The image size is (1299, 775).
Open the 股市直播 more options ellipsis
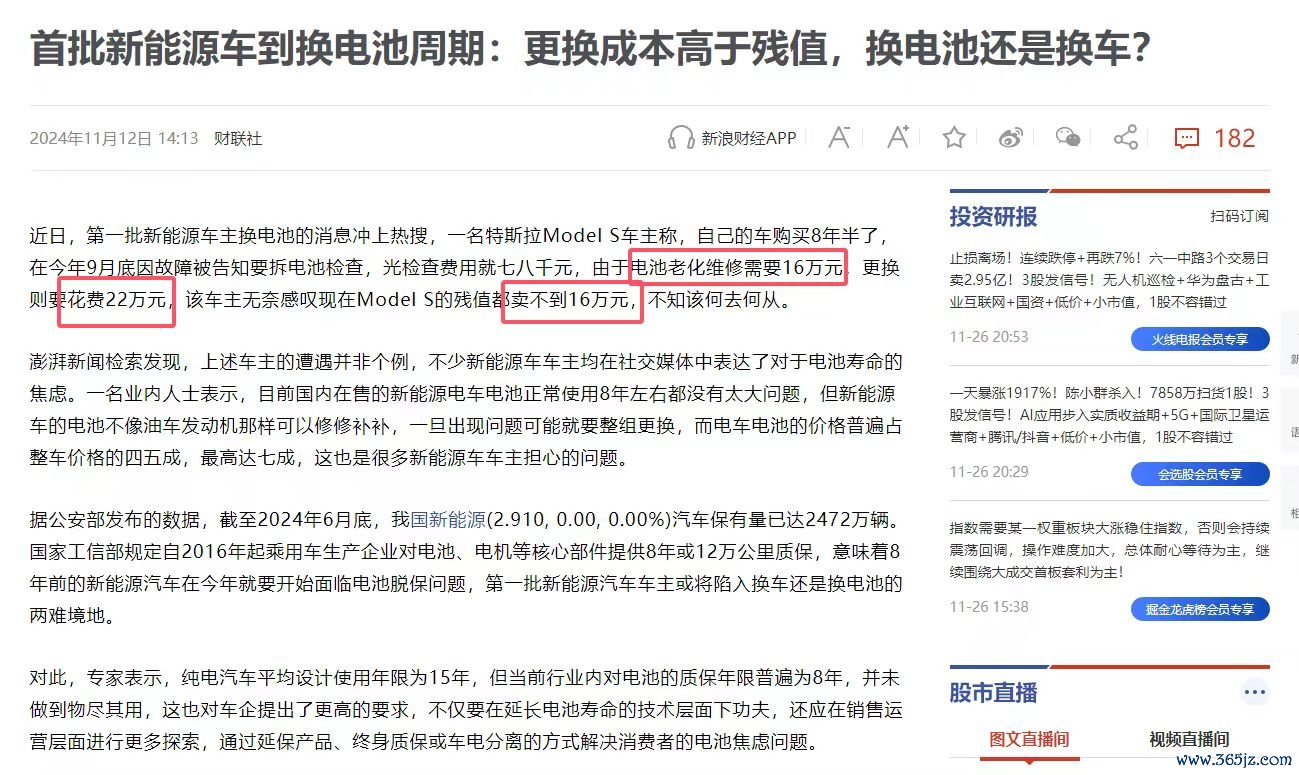[x=1254, y=692]
